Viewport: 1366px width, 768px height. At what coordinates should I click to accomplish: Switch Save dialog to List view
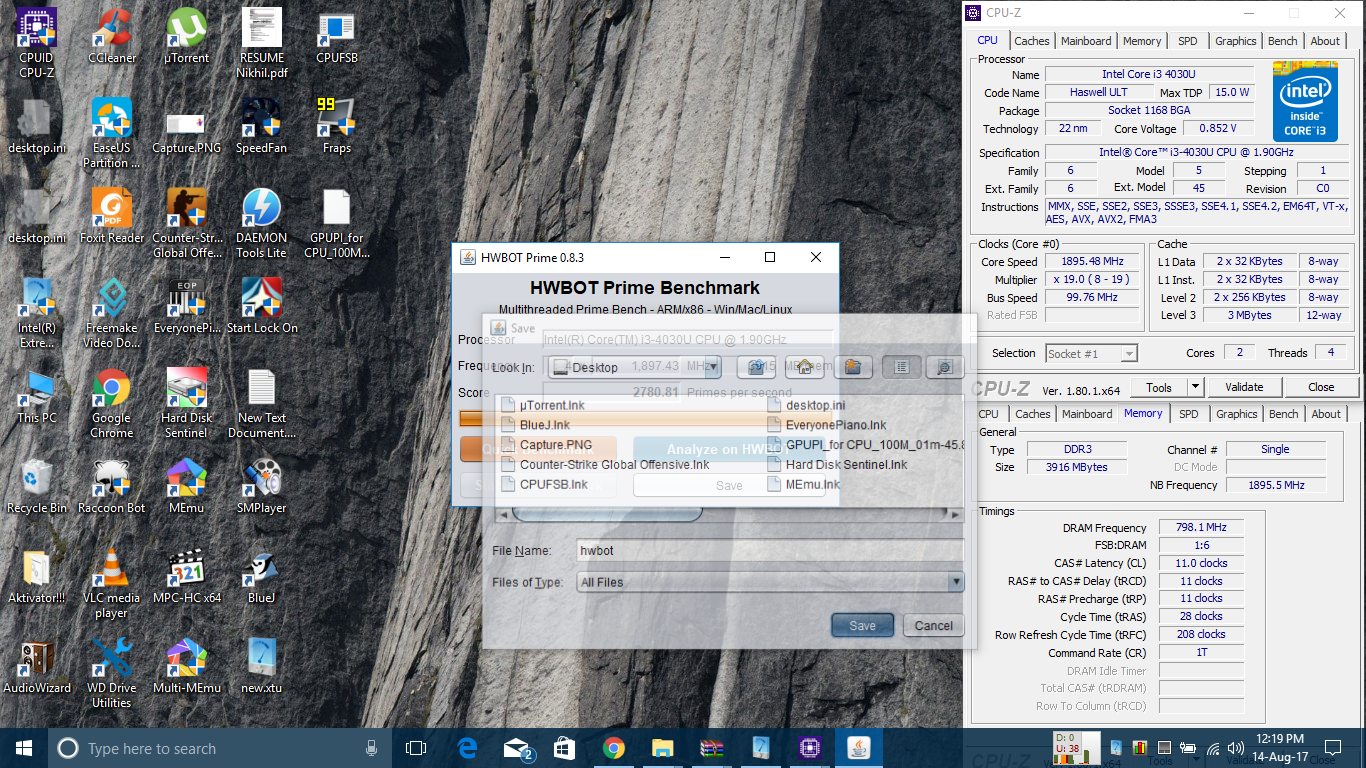tap(902, 367)
